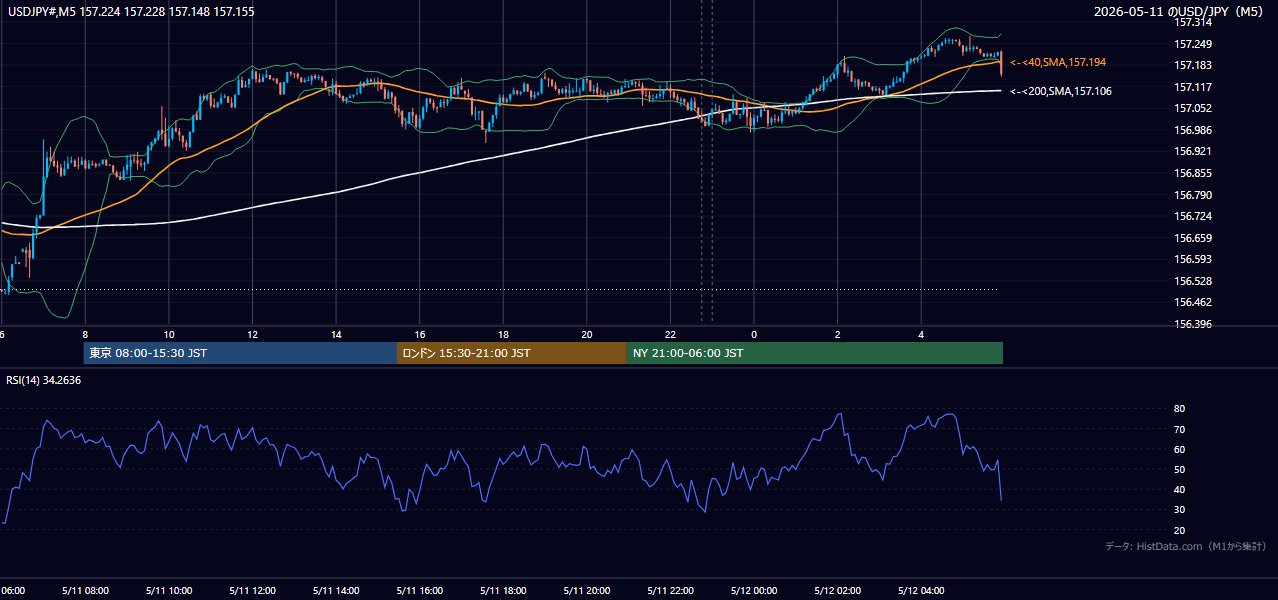Click the HistData.com data source credit
Screen dimensions: 1278x600
pos(1186,546)
